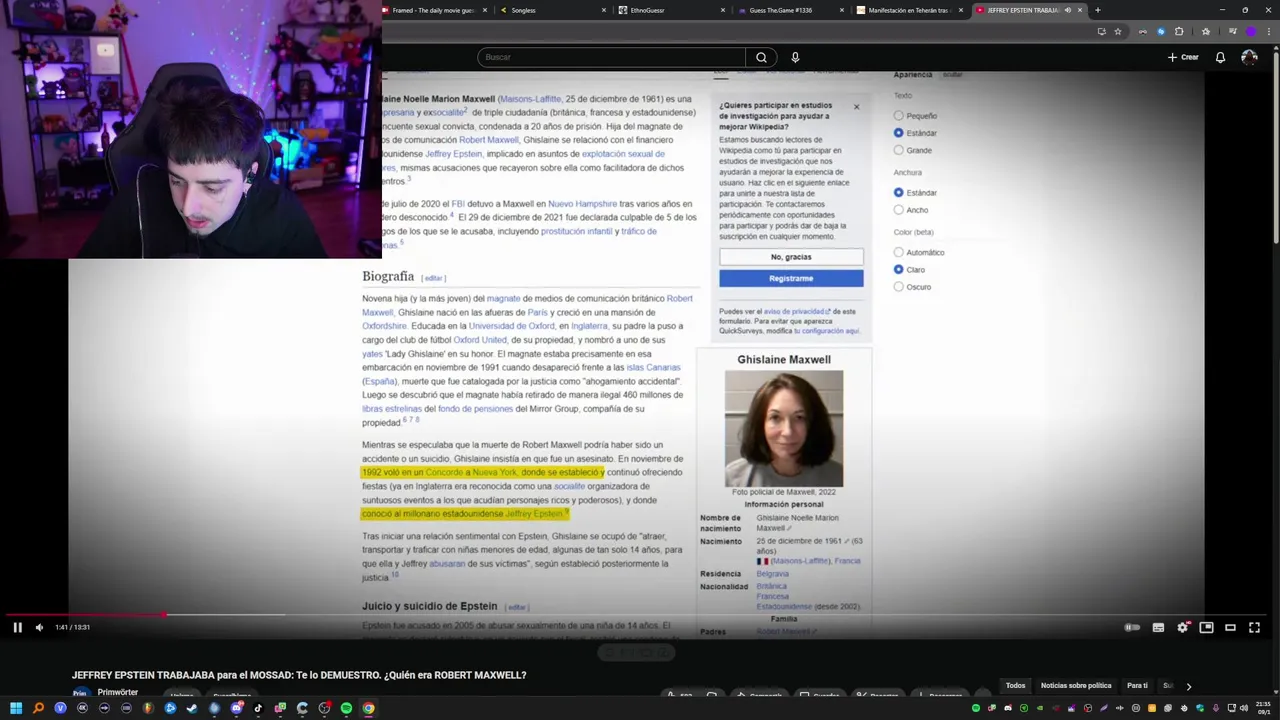
Task: Select the Claro color radio
Action: coord(898,269)
